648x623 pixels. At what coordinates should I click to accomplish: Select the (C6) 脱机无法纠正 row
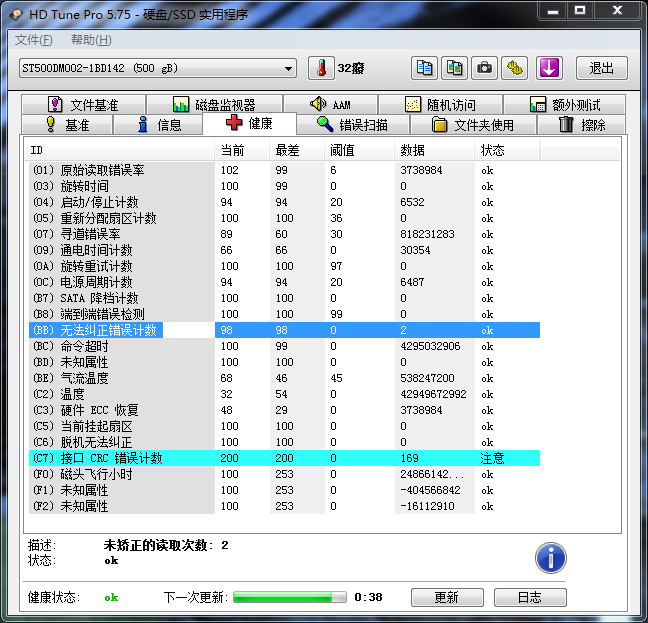tap(284, 442)
